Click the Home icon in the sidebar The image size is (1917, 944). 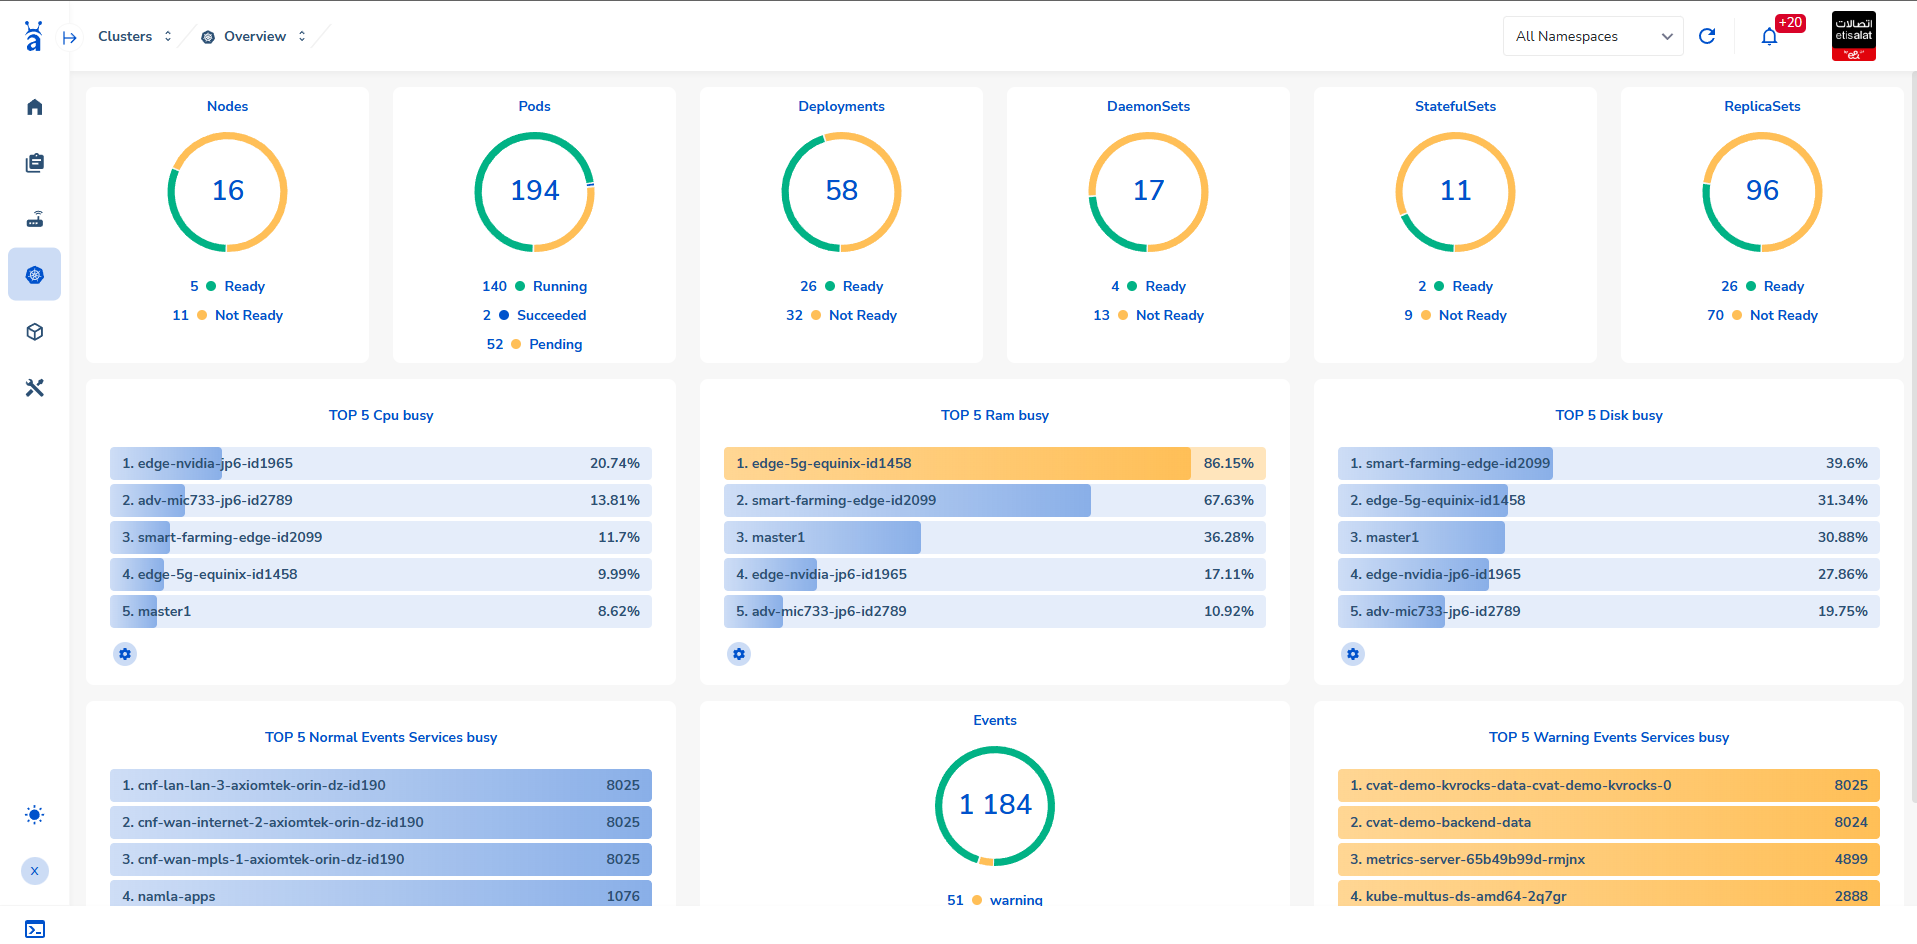point(35,107)
